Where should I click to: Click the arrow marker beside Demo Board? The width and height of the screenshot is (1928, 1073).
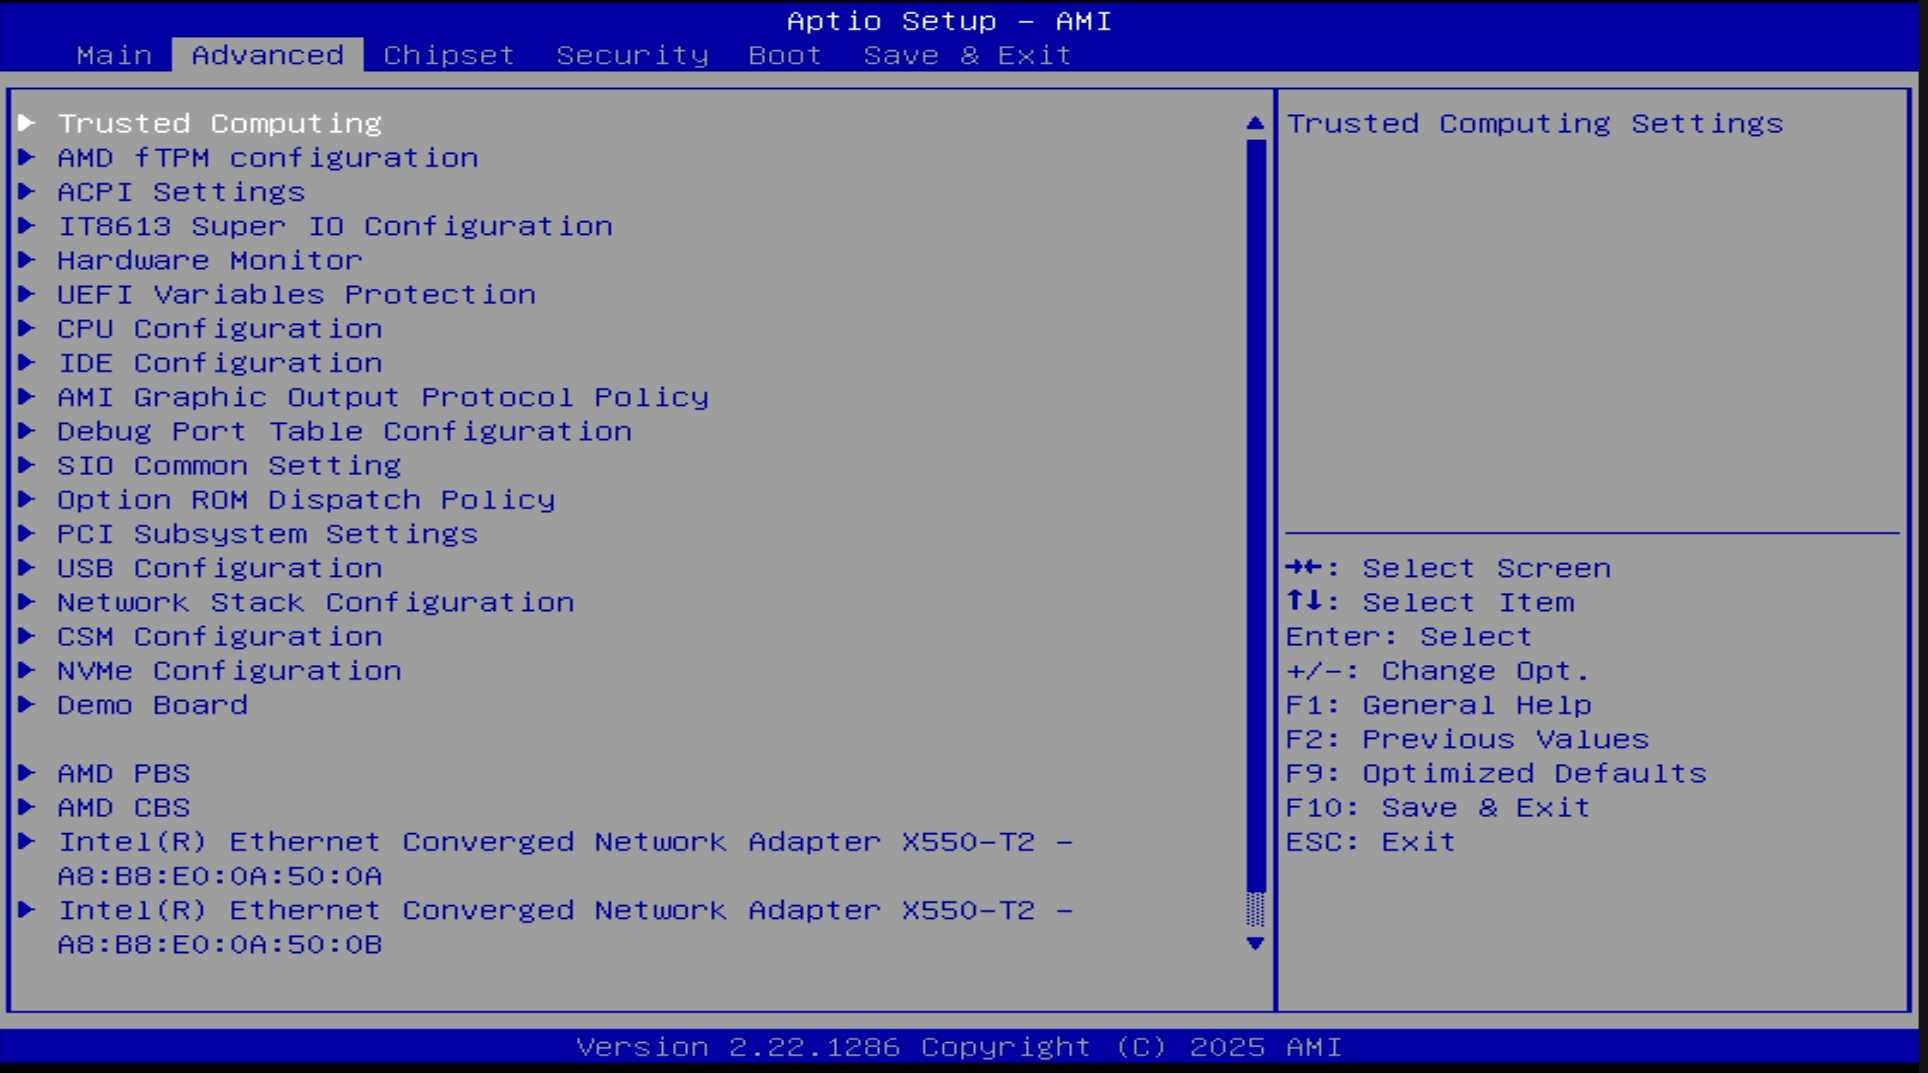(27, 705)
